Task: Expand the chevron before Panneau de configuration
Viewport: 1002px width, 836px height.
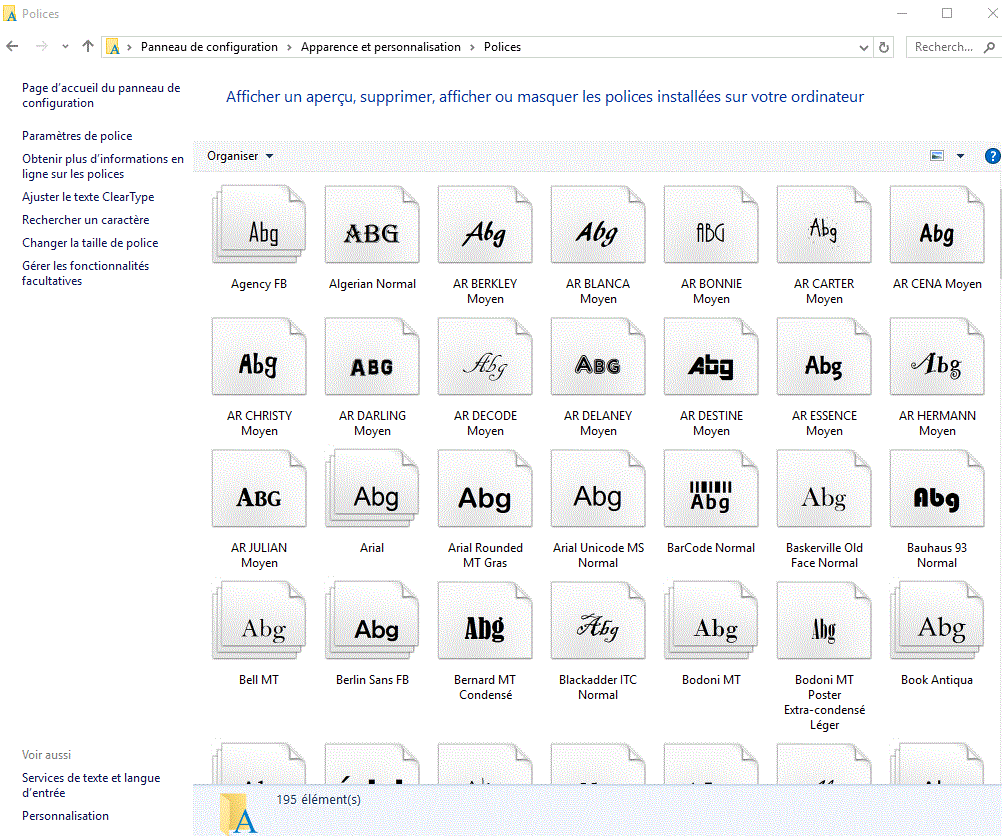Action: tap(129, 47)
